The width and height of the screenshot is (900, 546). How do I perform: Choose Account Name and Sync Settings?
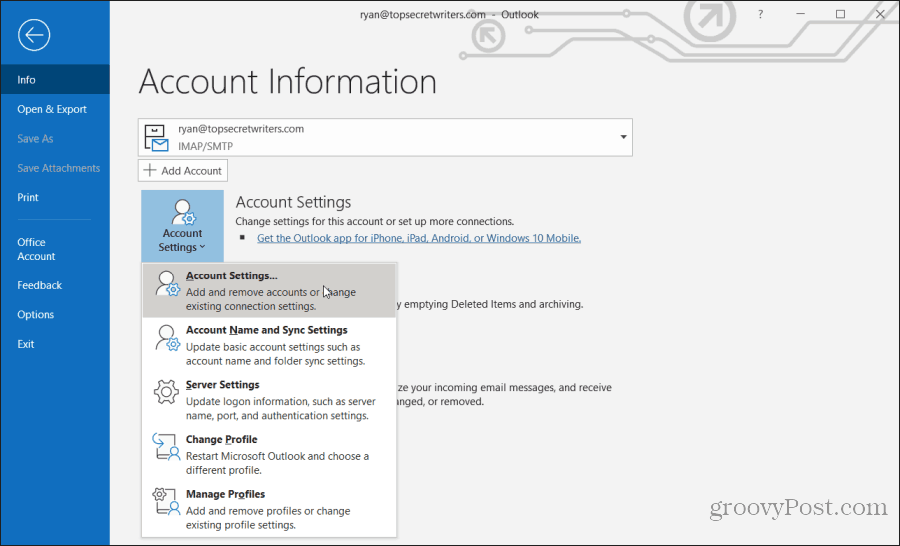tap(269, 345)
